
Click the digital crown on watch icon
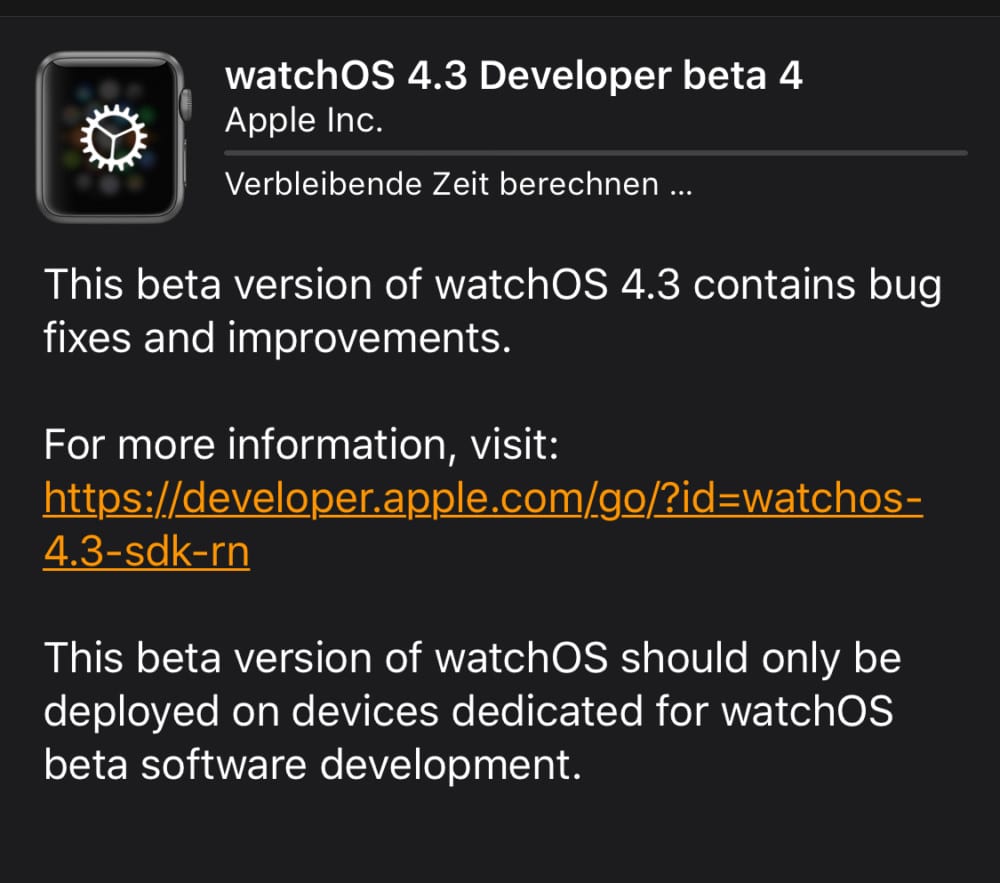click(x=186, y=104)
